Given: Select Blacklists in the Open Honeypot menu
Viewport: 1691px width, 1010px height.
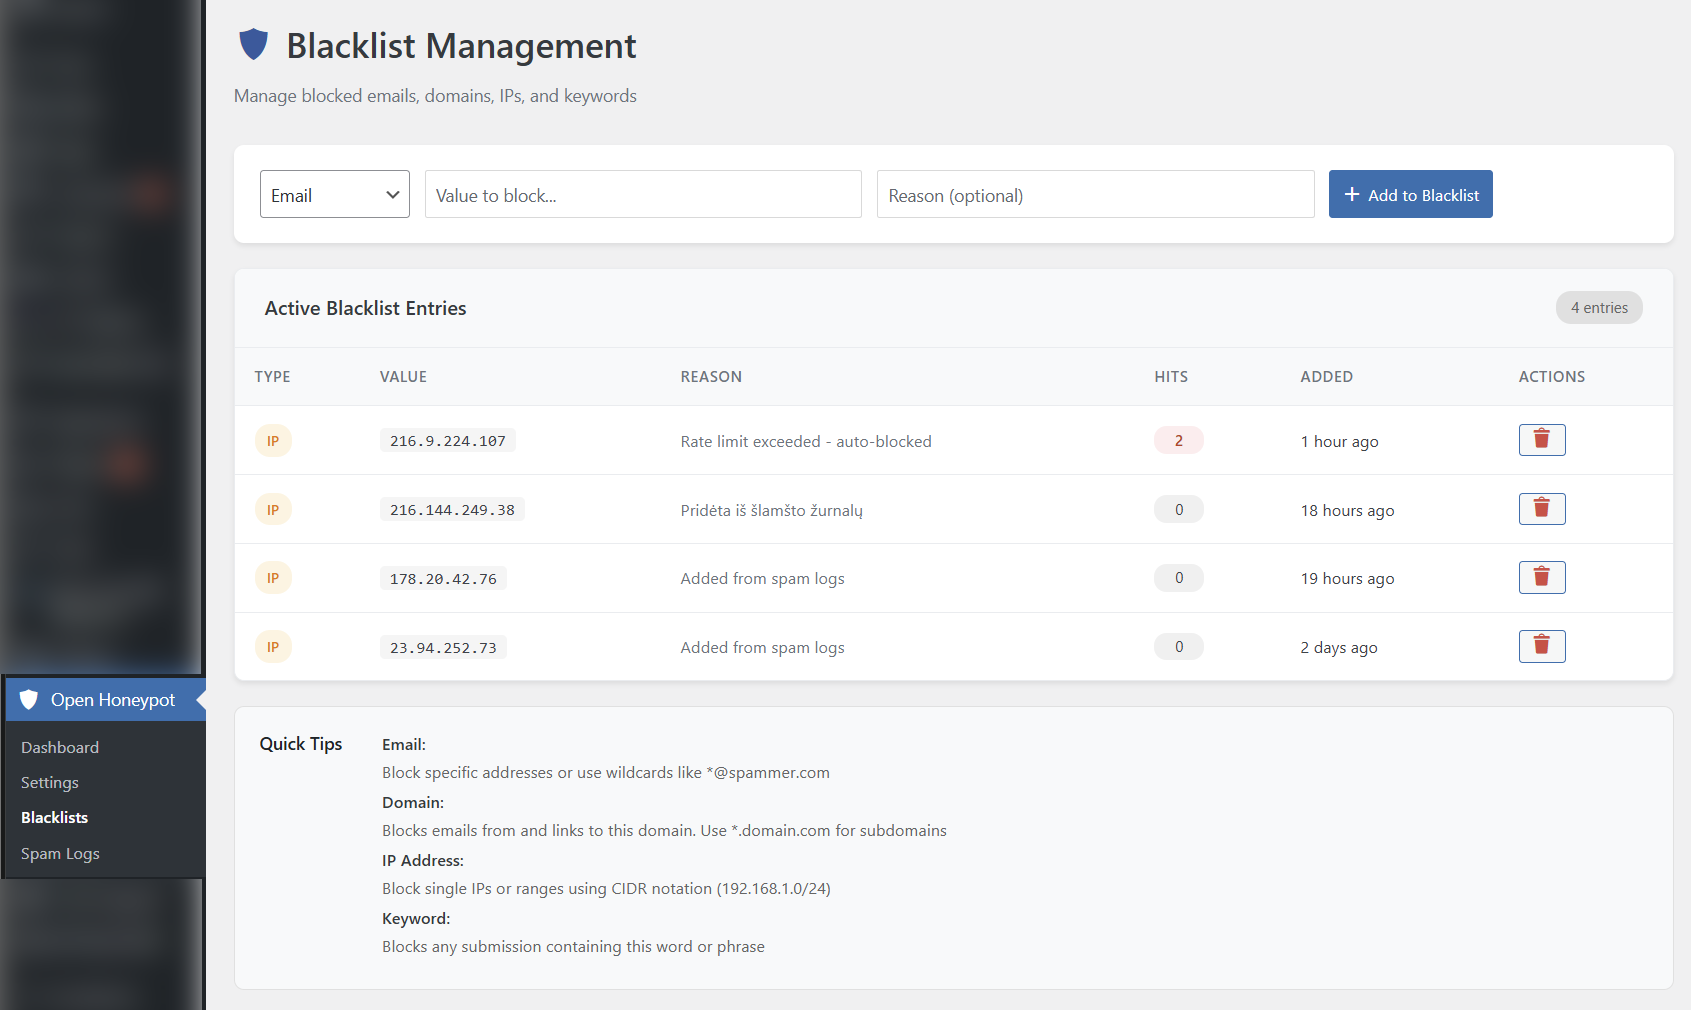Looking at the screenshot, I should click(x=54, y=817).
